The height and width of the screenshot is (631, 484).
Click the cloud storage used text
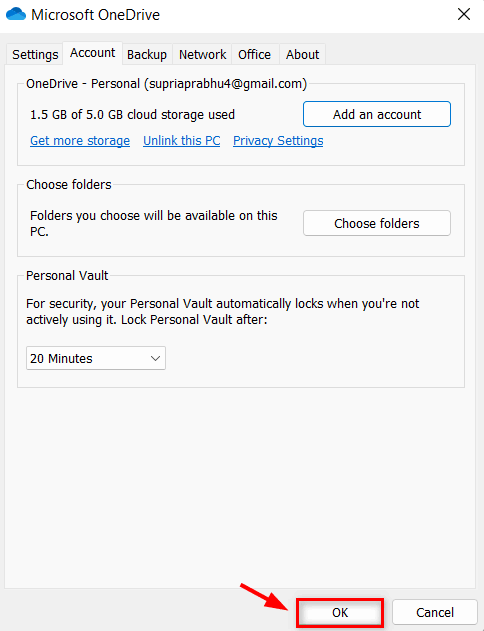coord(132,115)
